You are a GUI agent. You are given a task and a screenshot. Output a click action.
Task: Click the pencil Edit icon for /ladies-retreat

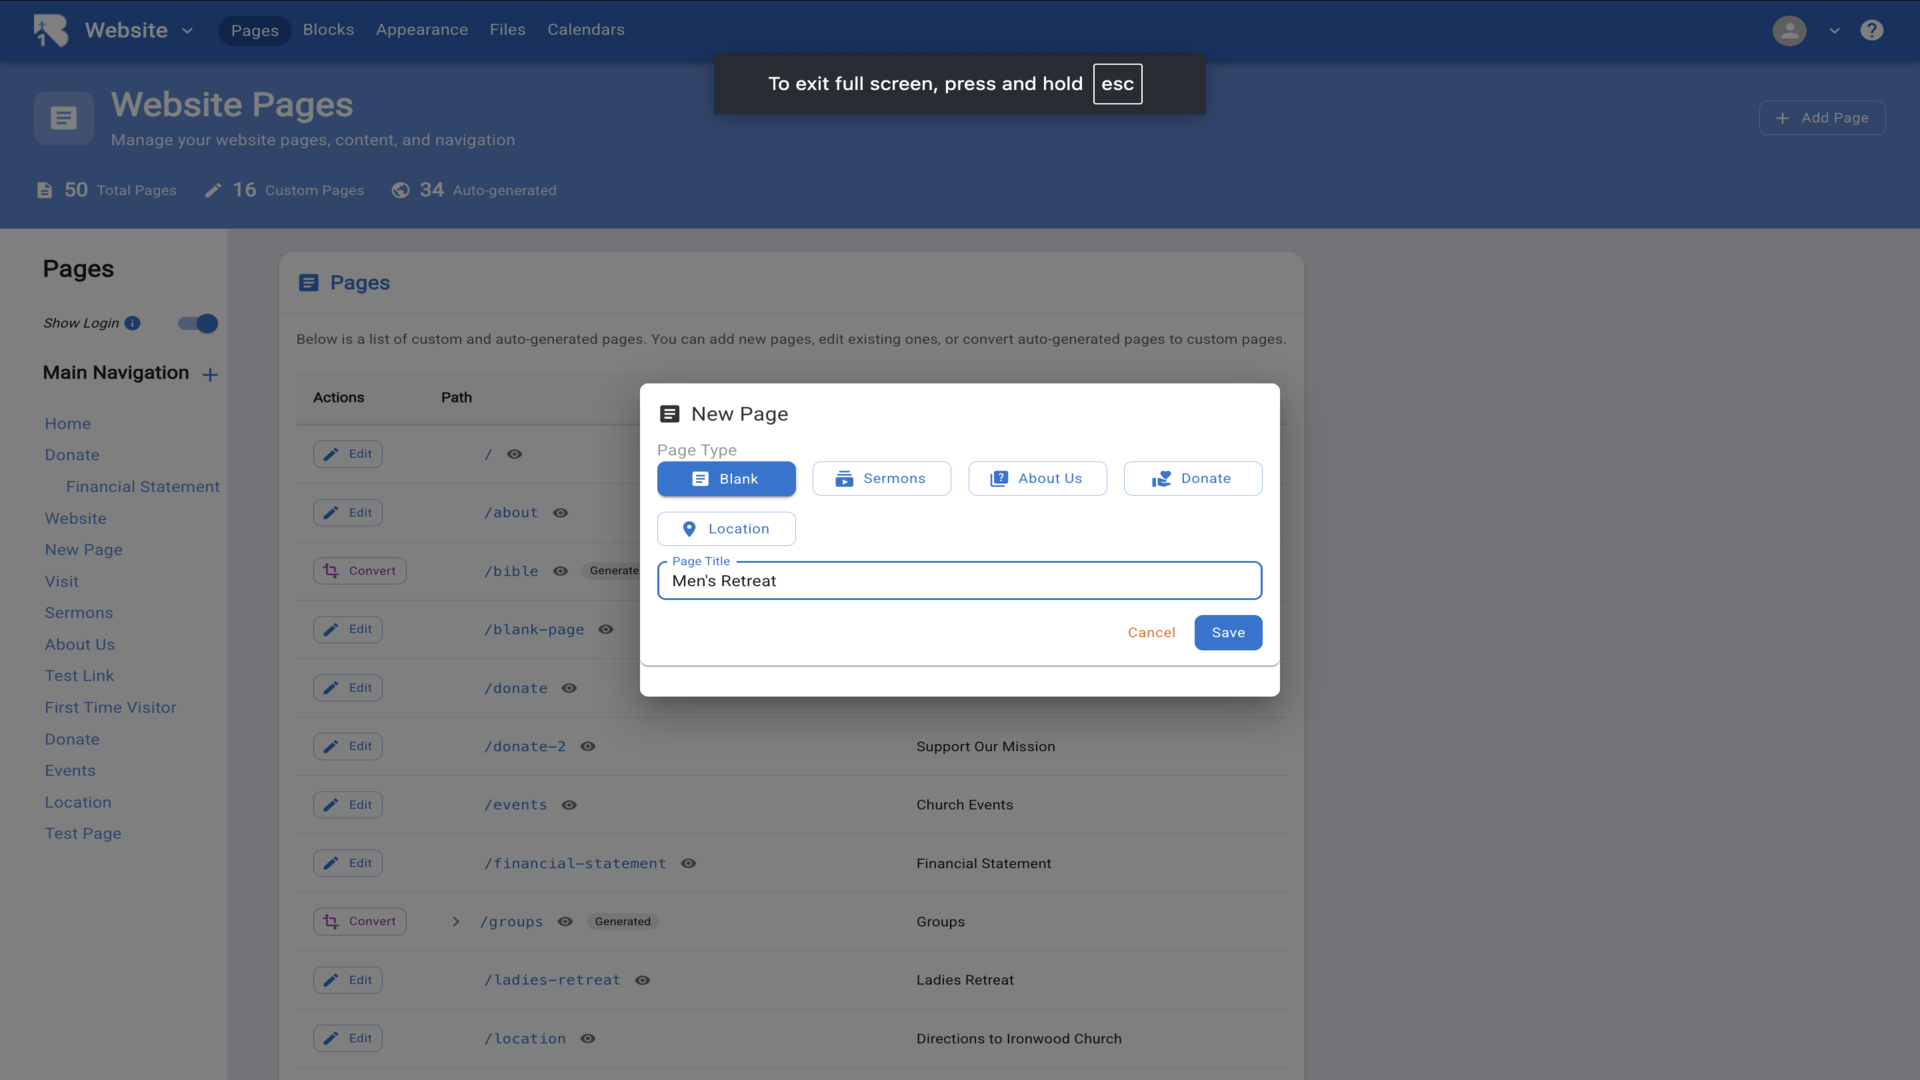pos(331,980)
